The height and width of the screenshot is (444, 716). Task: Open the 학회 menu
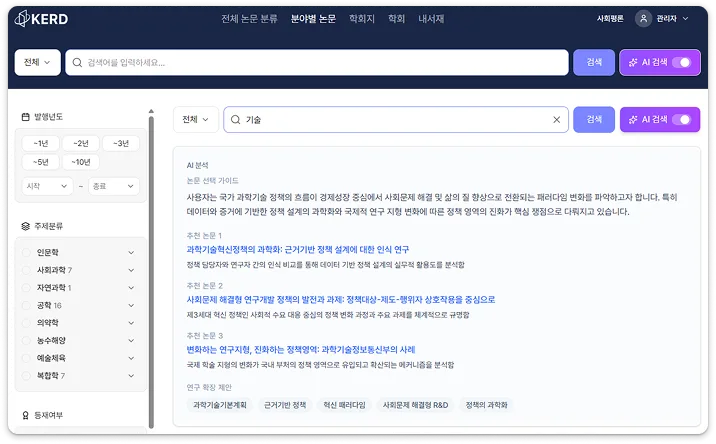coord(396,19)
